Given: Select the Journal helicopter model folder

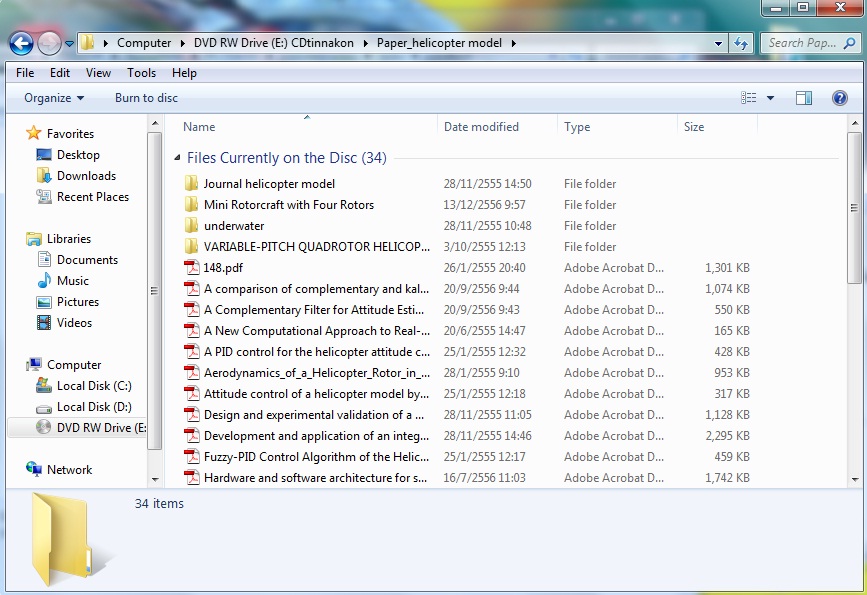Looking at the screenshot, I should pyautogui.click(x=269, y=184).
